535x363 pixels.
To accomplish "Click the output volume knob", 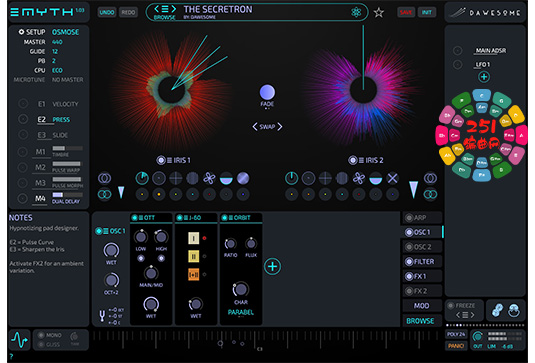I will (x=477, y=337).
